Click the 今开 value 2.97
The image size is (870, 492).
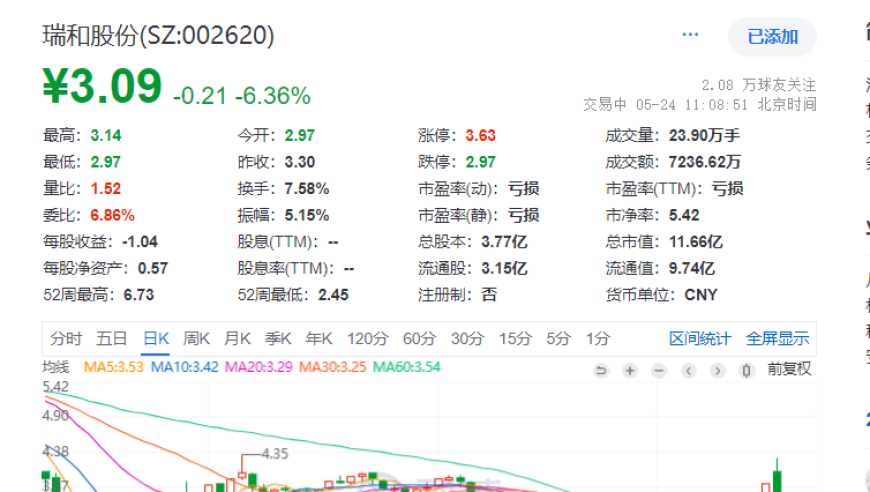click(300, 135)
